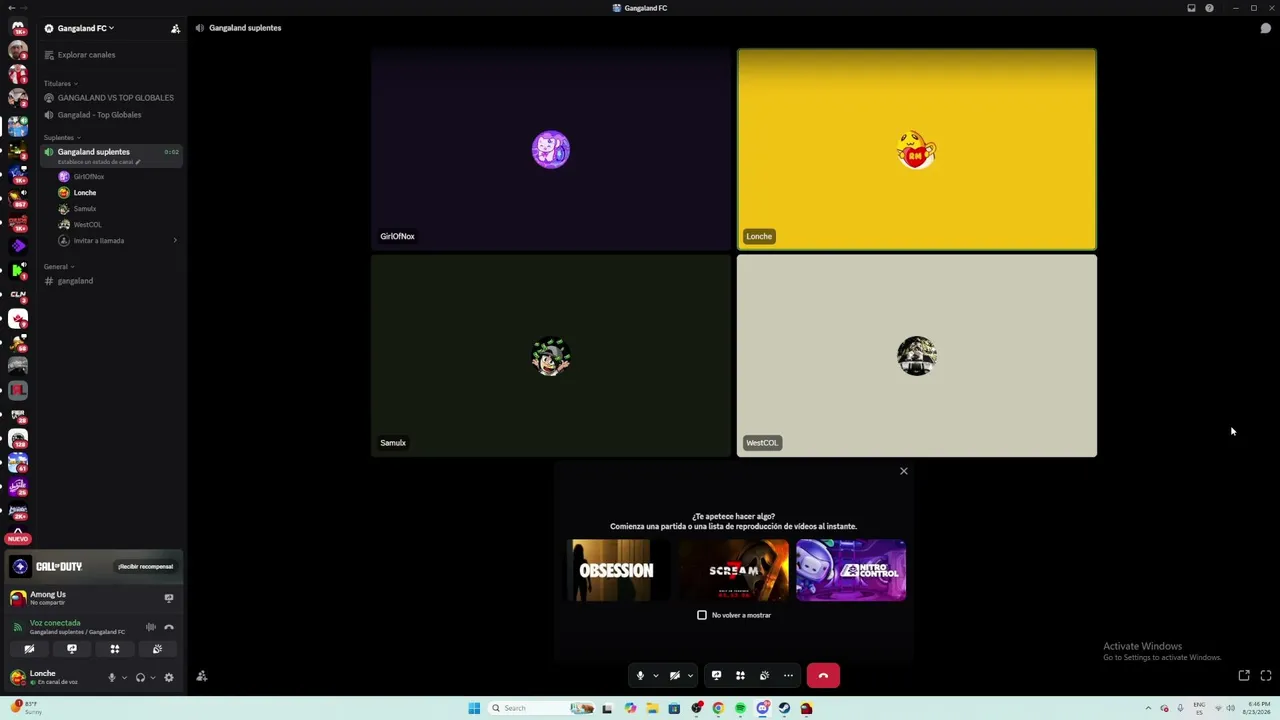The image size is (1280, 720).
Task: Stream Among Us with the screen share icon
Action: (x=169, y=598)
